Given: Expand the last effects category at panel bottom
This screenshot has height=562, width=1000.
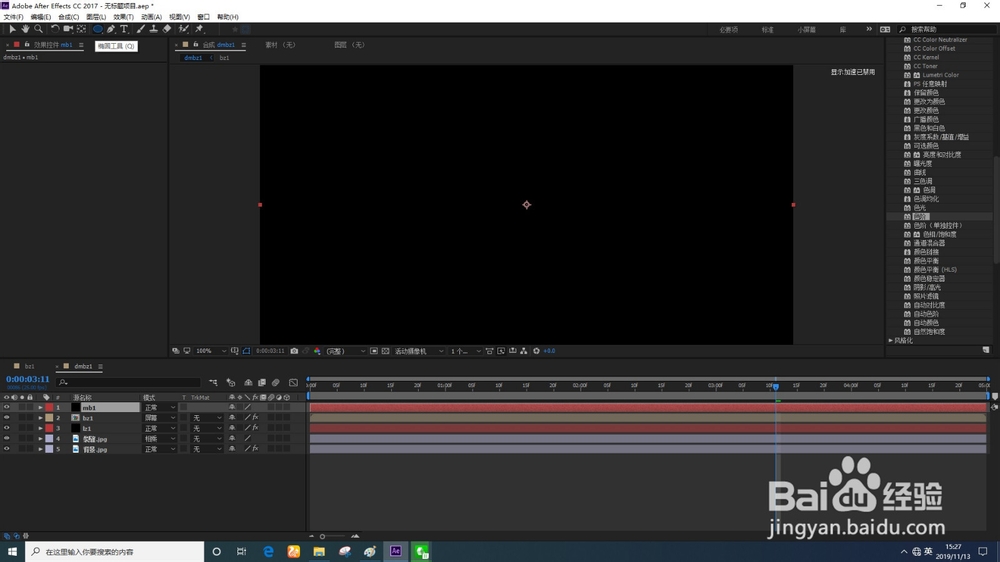Looking at the screenshot, I should pyautogui.click(x=890, y=341).
